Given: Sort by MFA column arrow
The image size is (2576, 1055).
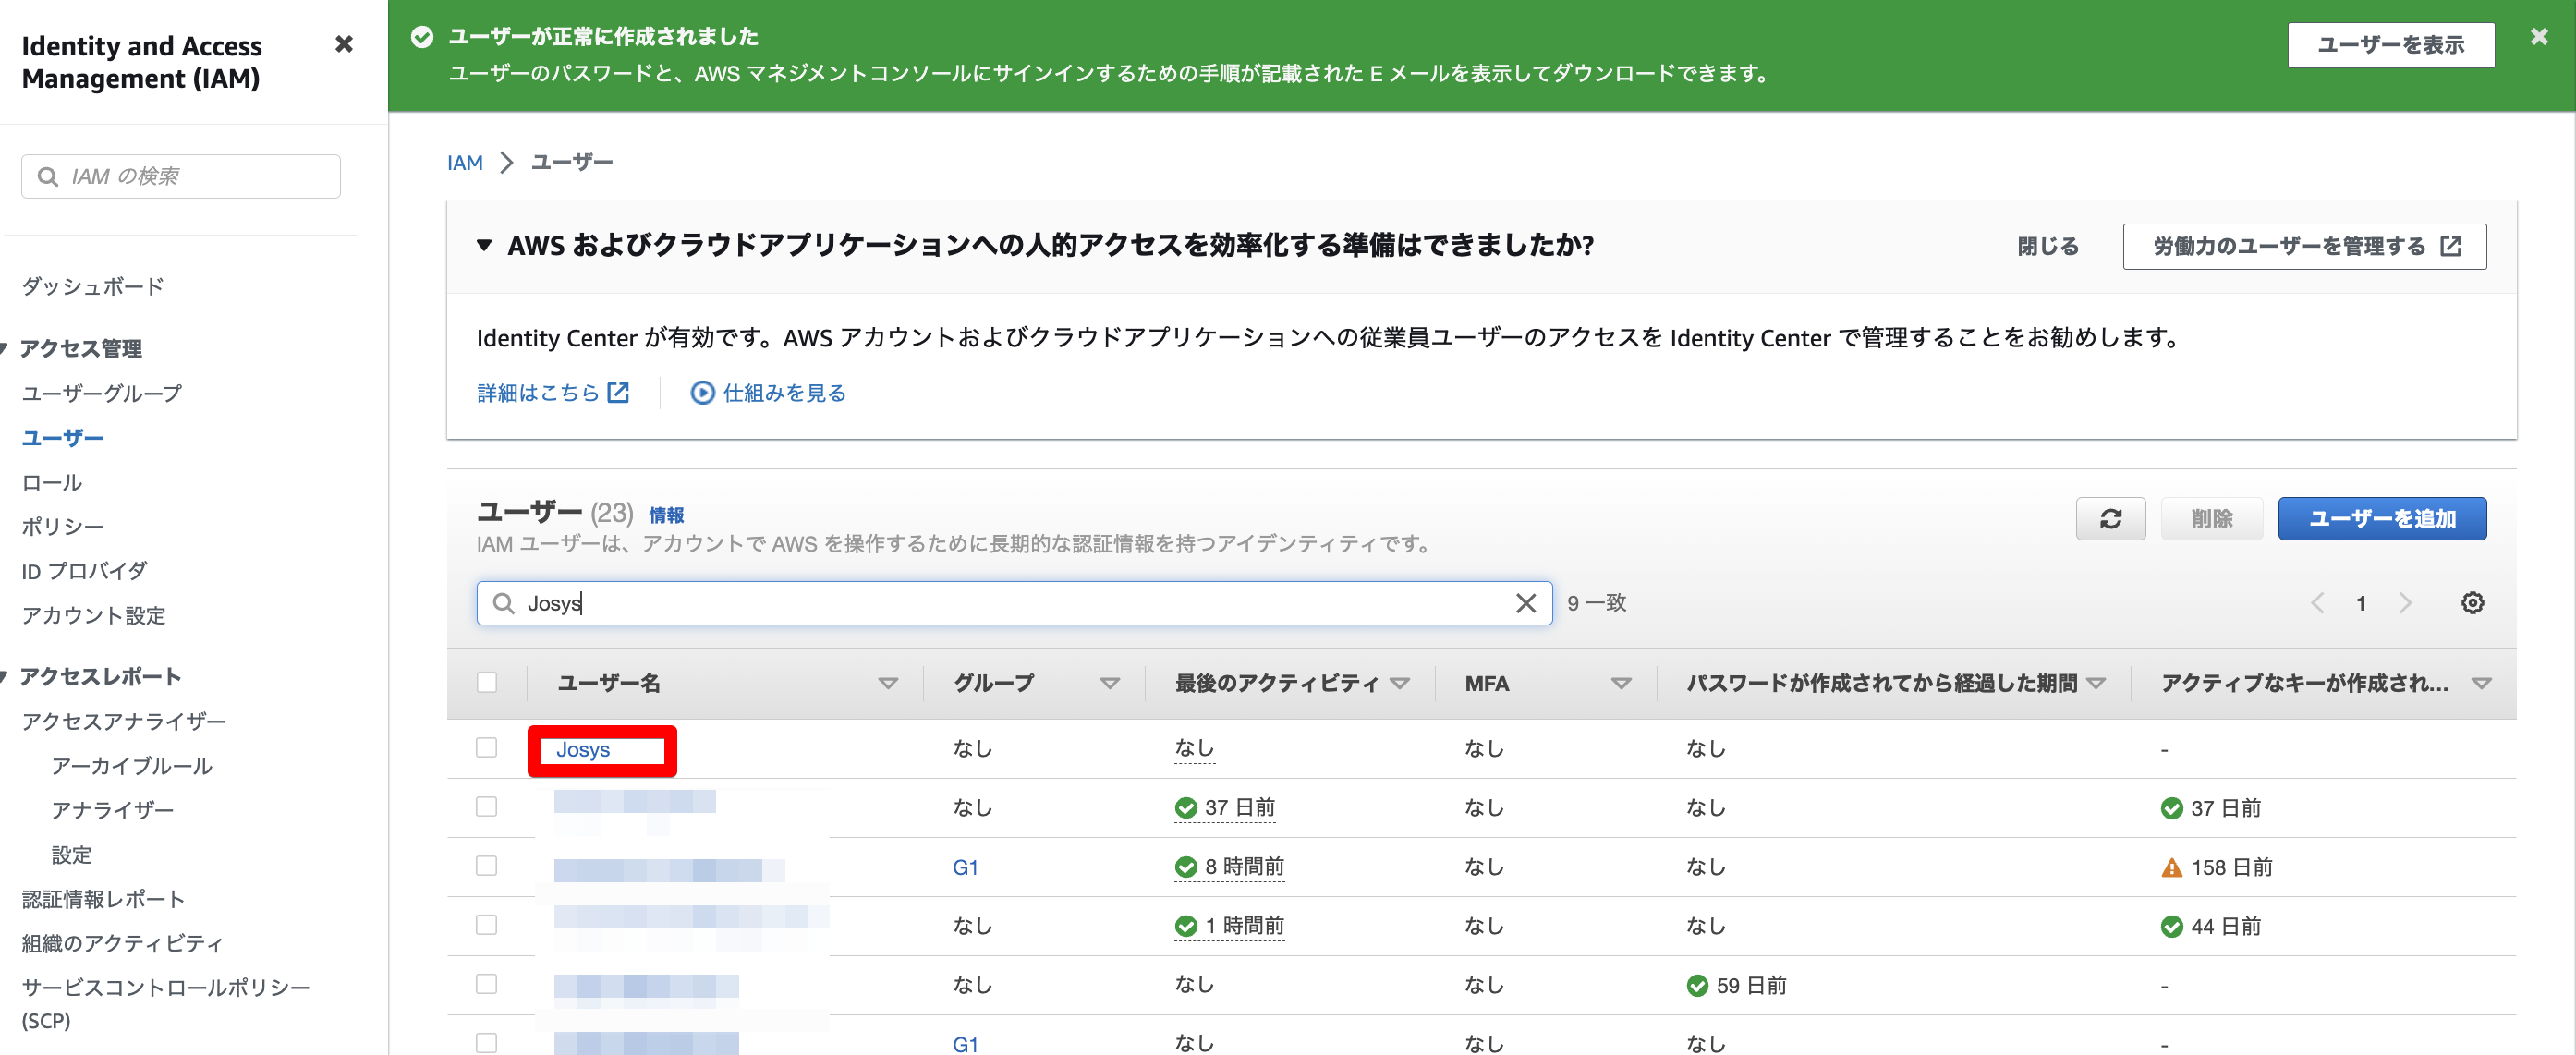Looking at the screenshot, I should pos(1621,684).
